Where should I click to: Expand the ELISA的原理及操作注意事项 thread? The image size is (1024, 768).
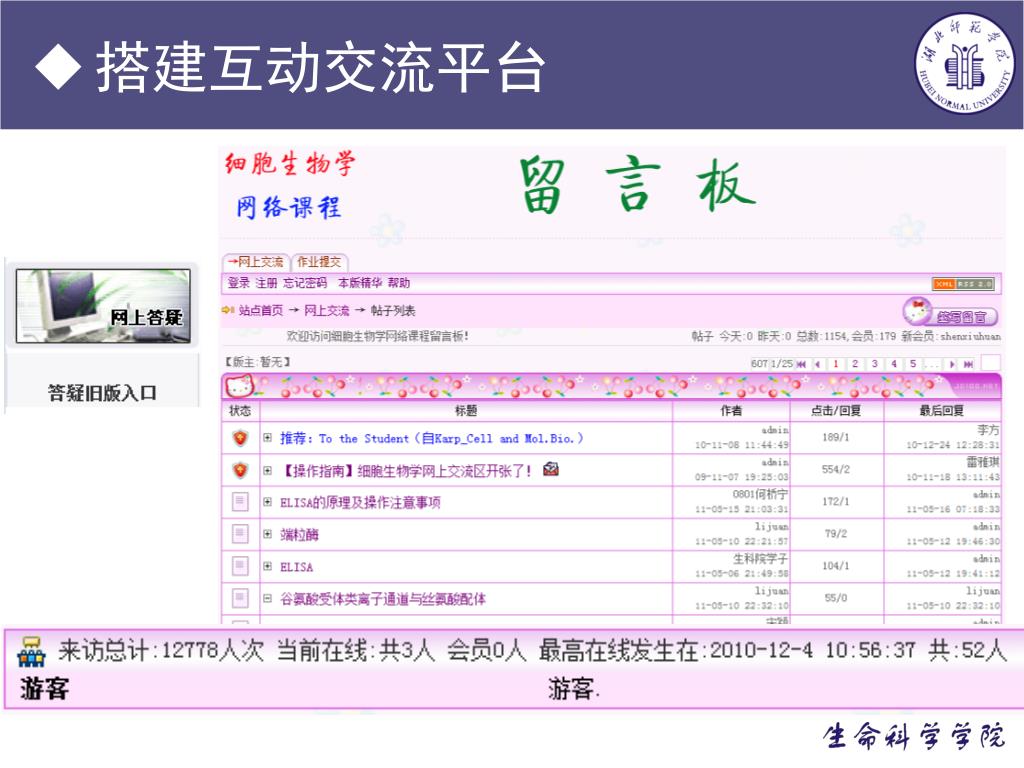tap(267, 502)
